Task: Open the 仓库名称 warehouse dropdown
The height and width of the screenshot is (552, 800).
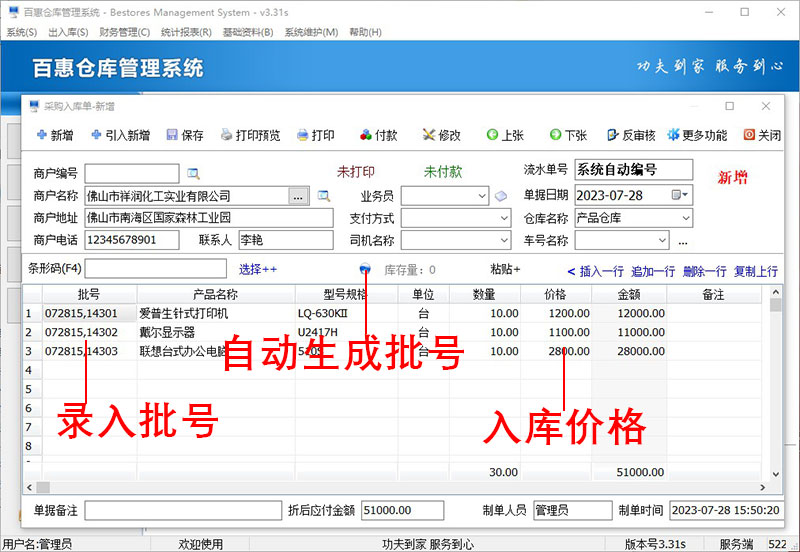Action: 685,218
